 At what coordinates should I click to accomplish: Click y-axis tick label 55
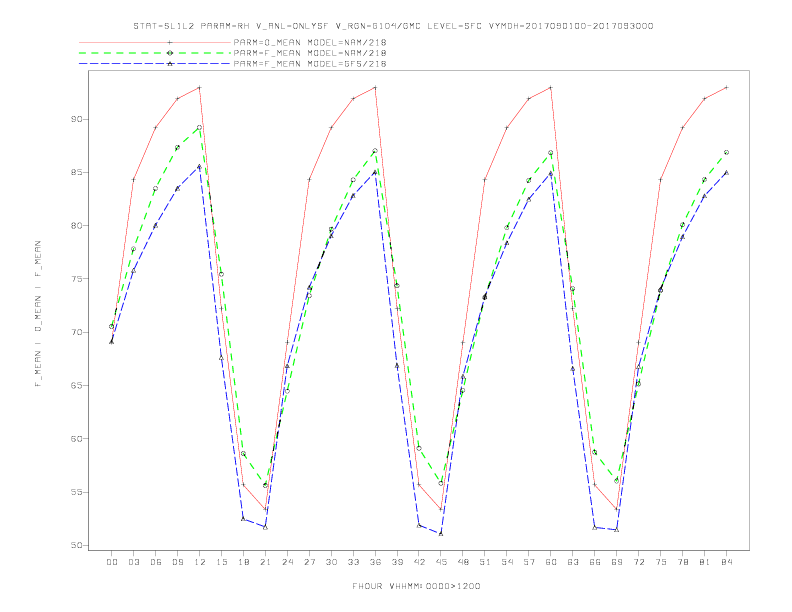77,492
